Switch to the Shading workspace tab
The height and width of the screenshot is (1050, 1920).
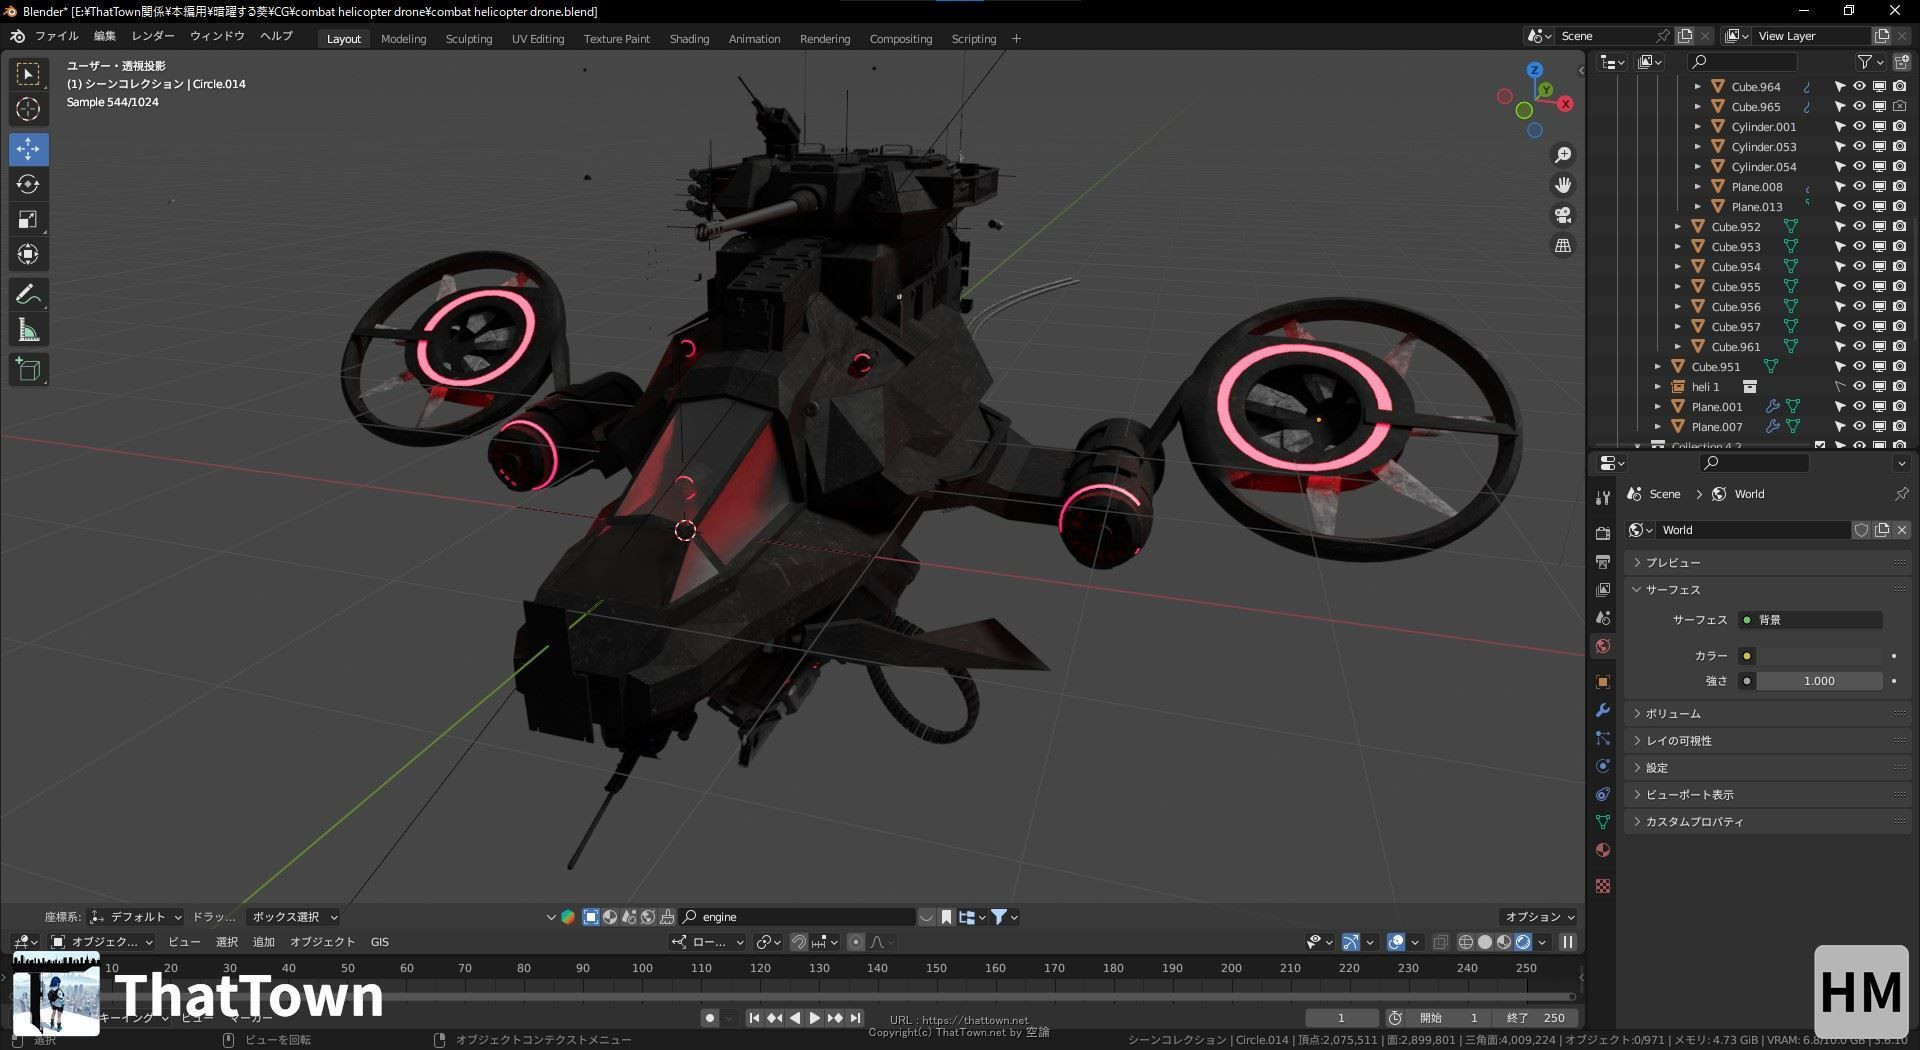(x=689, y=39)
